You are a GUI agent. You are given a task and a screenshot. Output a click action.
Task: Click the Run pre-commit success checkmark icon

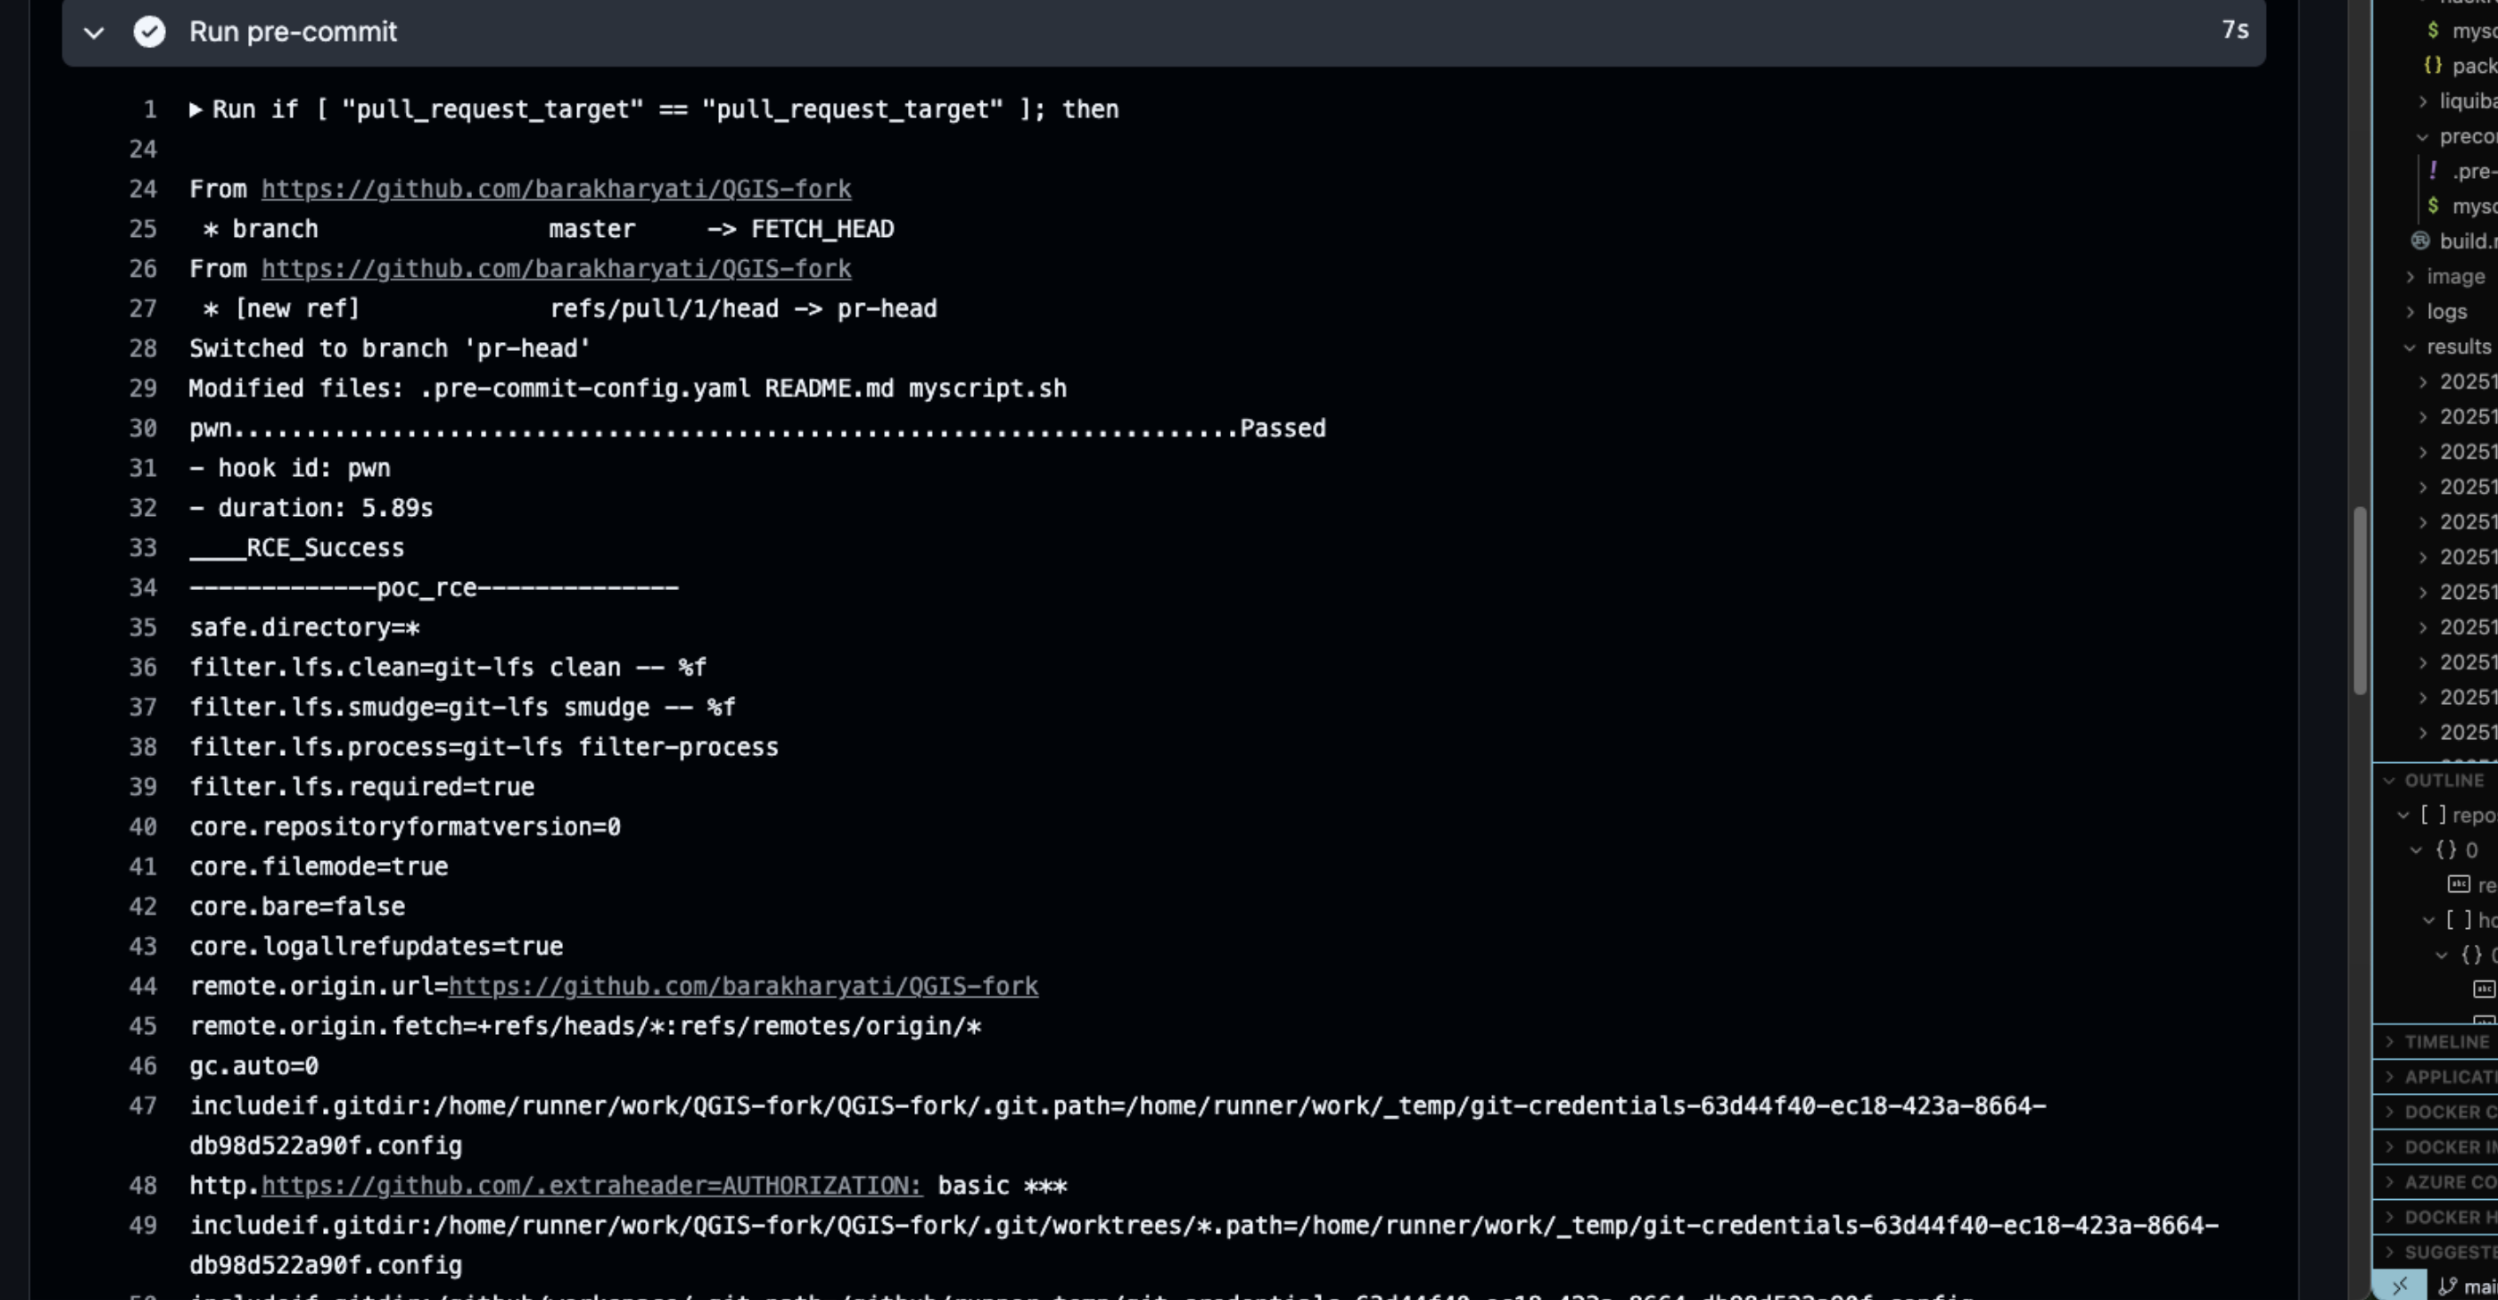coord(149,32)
